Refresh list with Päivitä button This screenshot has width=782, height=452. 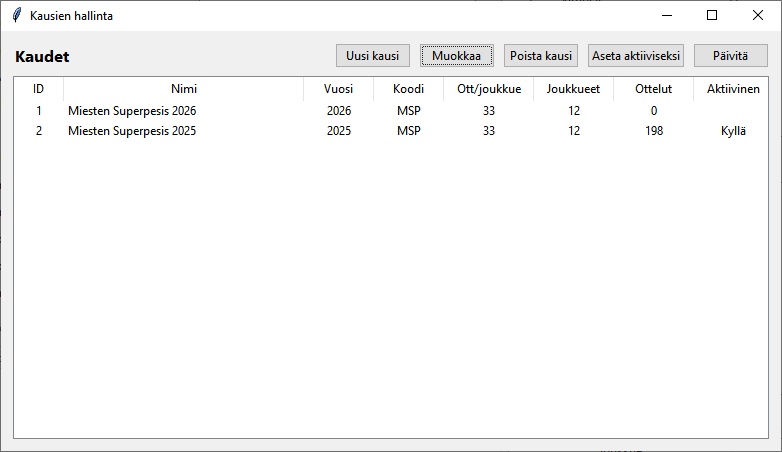(x=730, y=56)
